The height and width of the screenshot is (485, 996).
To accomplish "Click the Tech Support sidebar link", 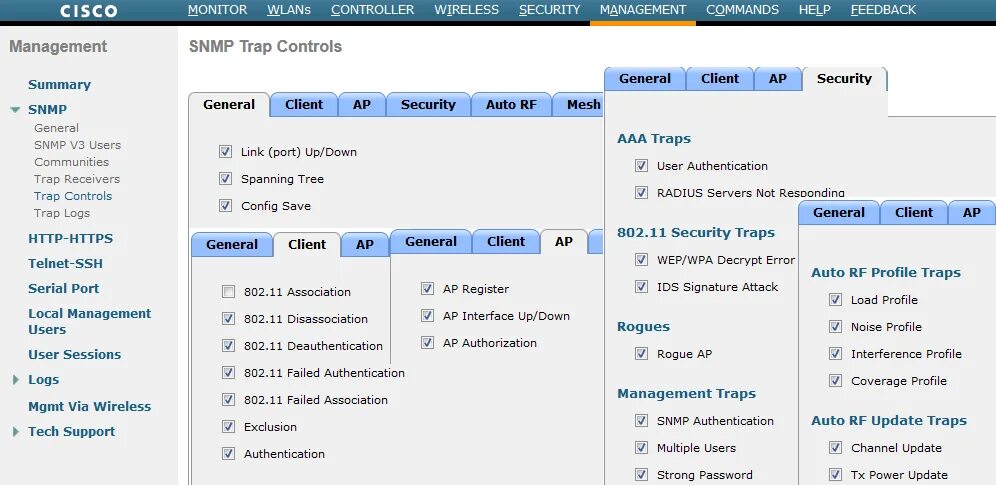I will (x=72, y=431).
